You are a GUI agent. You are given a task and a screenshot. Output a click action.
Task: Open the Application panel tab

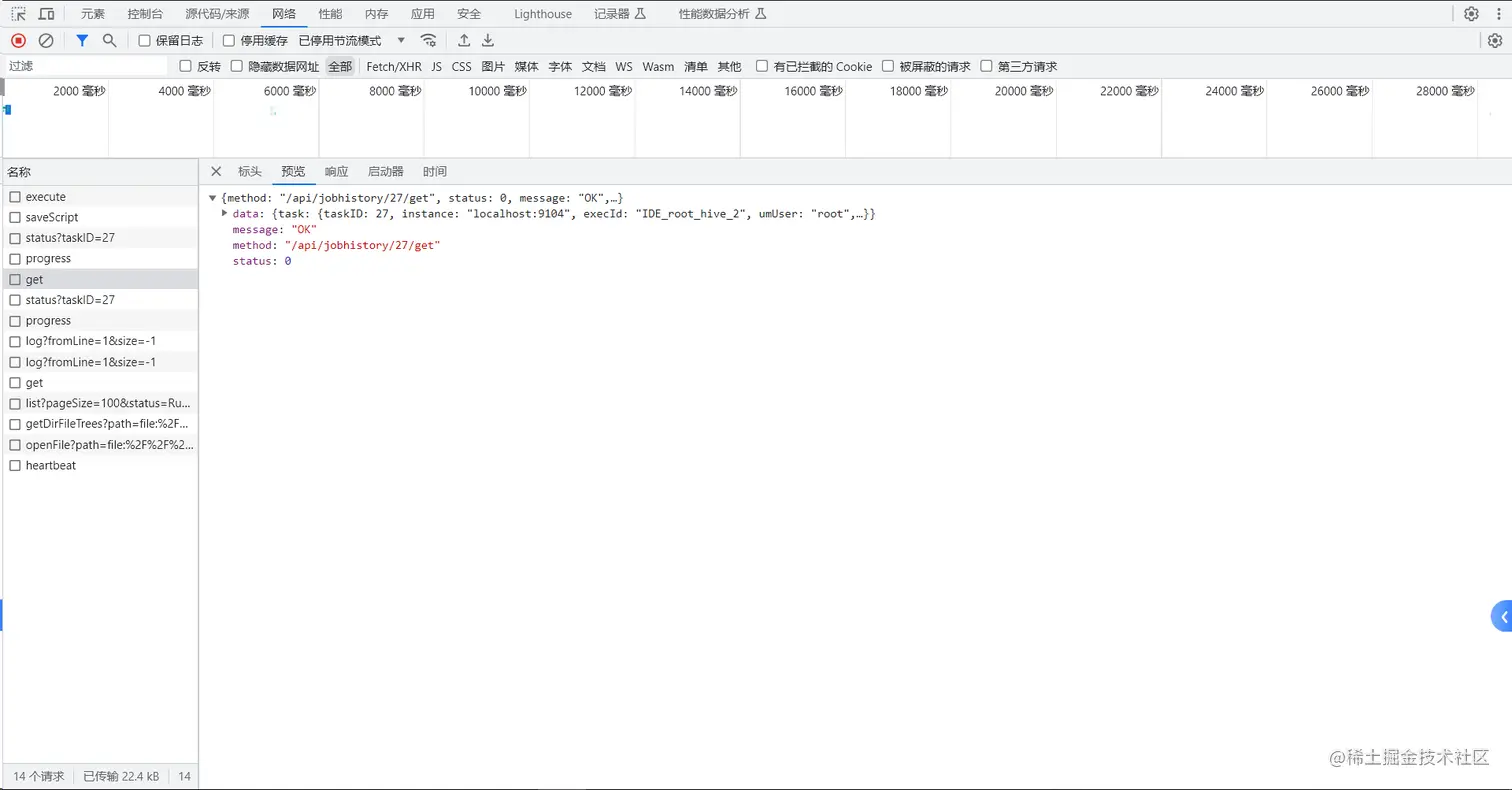[x=423, y=14]
